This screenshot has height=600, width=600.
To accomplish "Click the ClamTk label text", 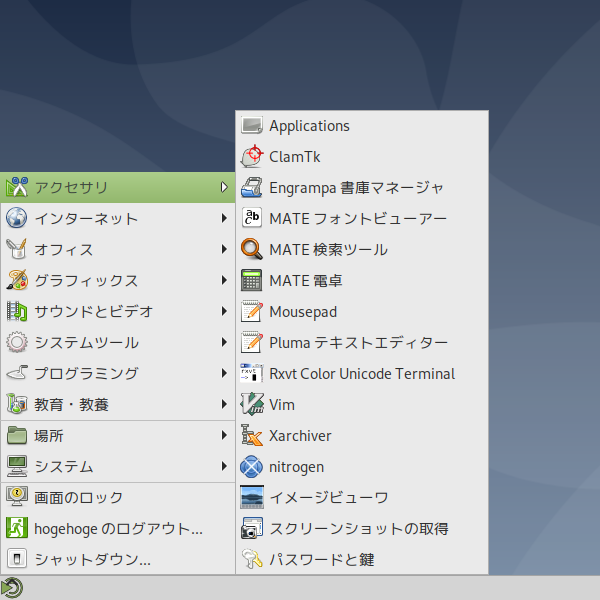I will [295, 157].
